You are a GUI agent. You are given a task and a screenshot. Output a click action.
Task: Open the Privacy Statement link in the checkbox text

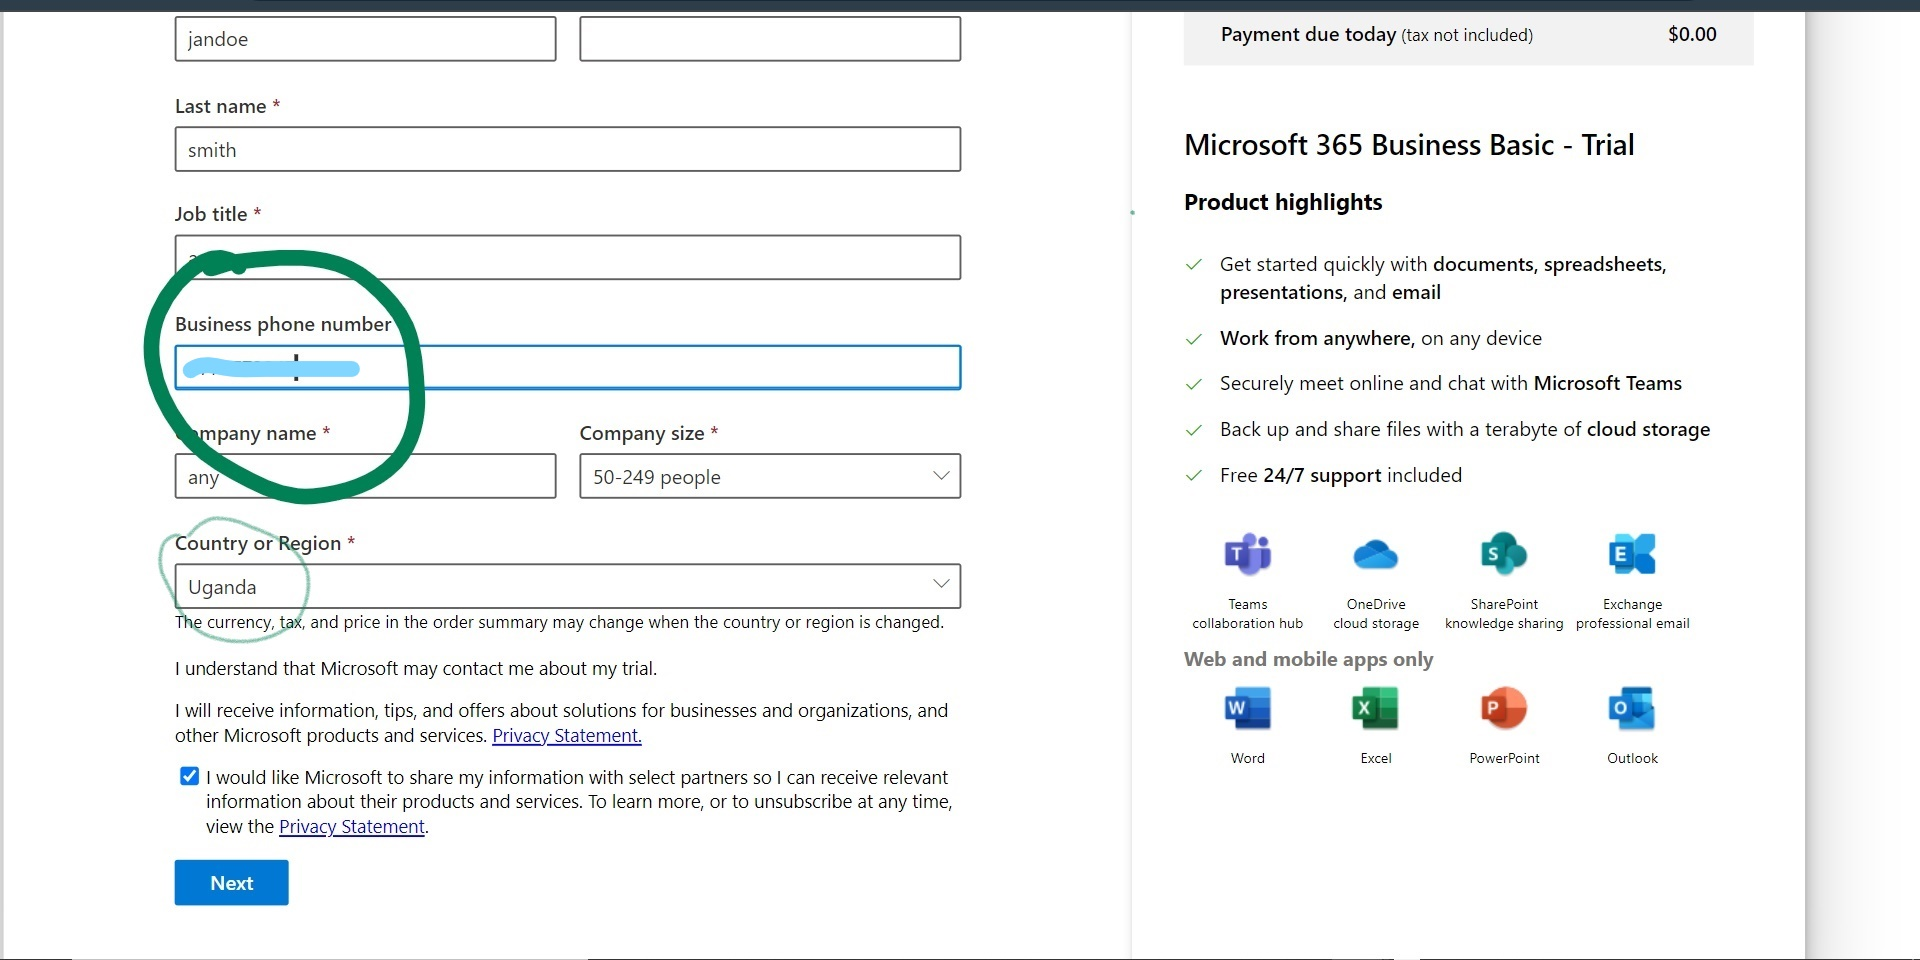coord(352,827)
